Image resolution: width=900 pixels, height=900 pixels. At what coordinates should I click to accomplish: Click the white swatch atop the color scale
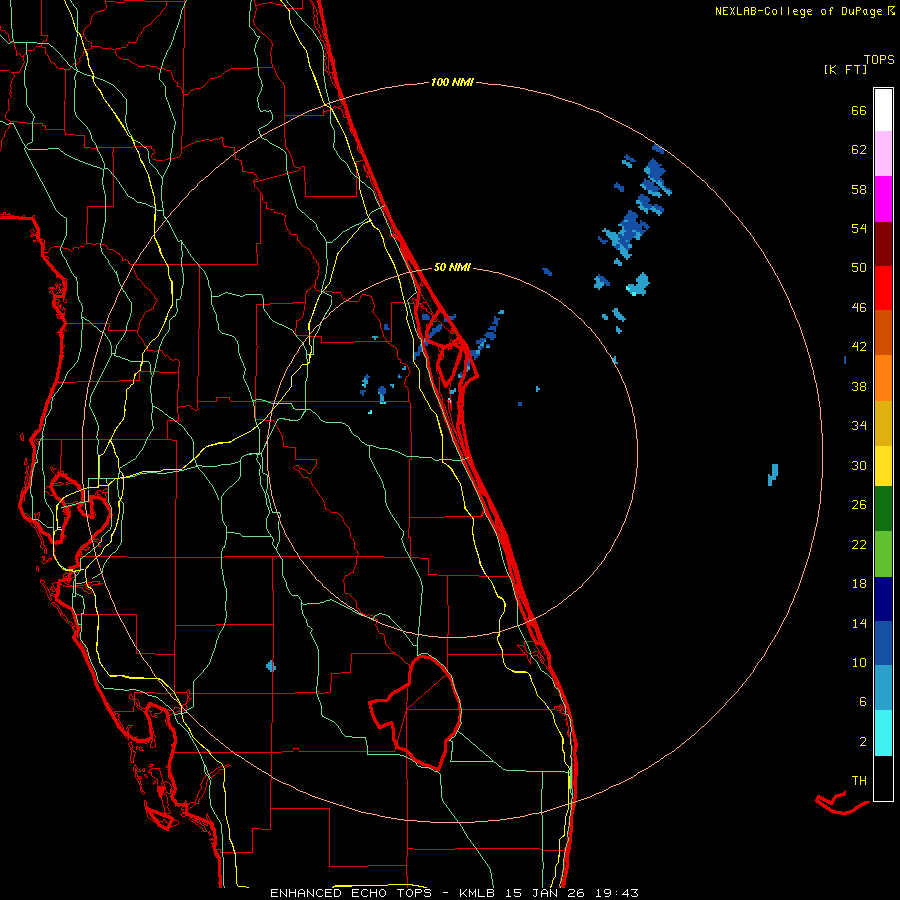[883, 110]
